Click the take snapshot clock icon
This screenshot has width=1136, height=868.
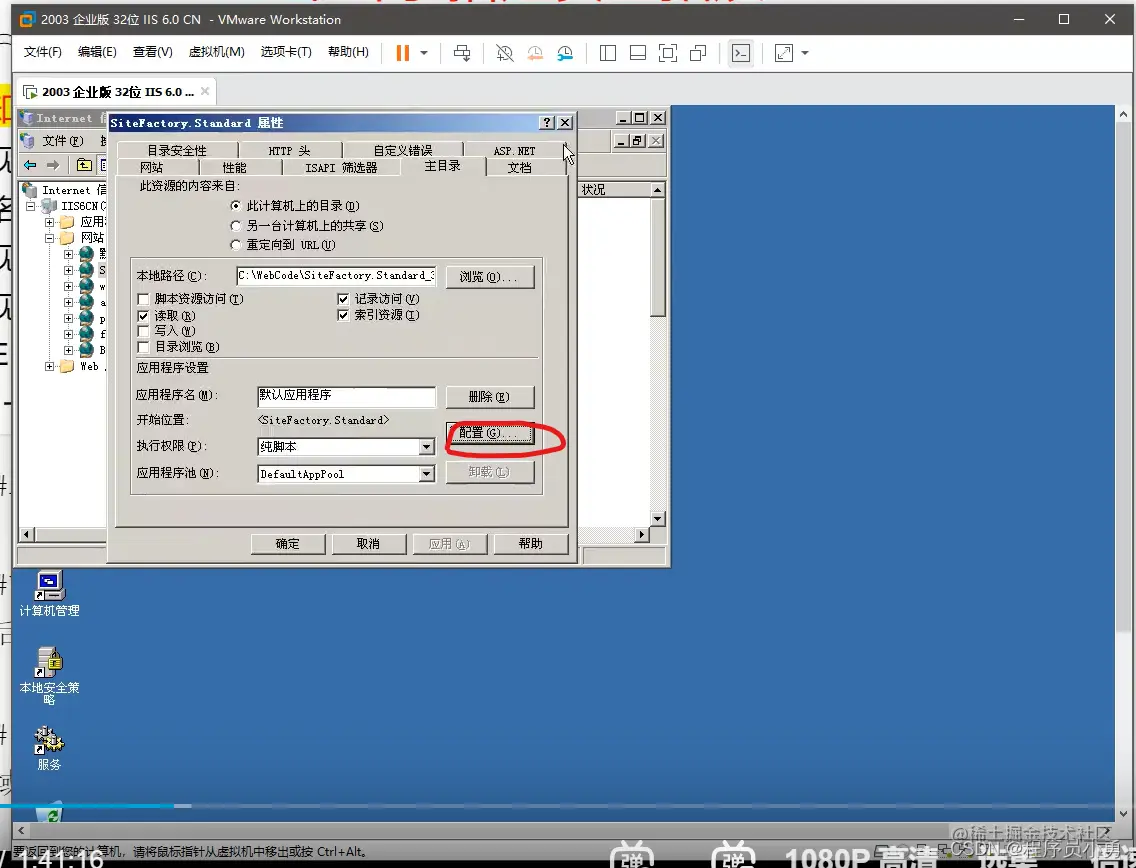(505, 53)
